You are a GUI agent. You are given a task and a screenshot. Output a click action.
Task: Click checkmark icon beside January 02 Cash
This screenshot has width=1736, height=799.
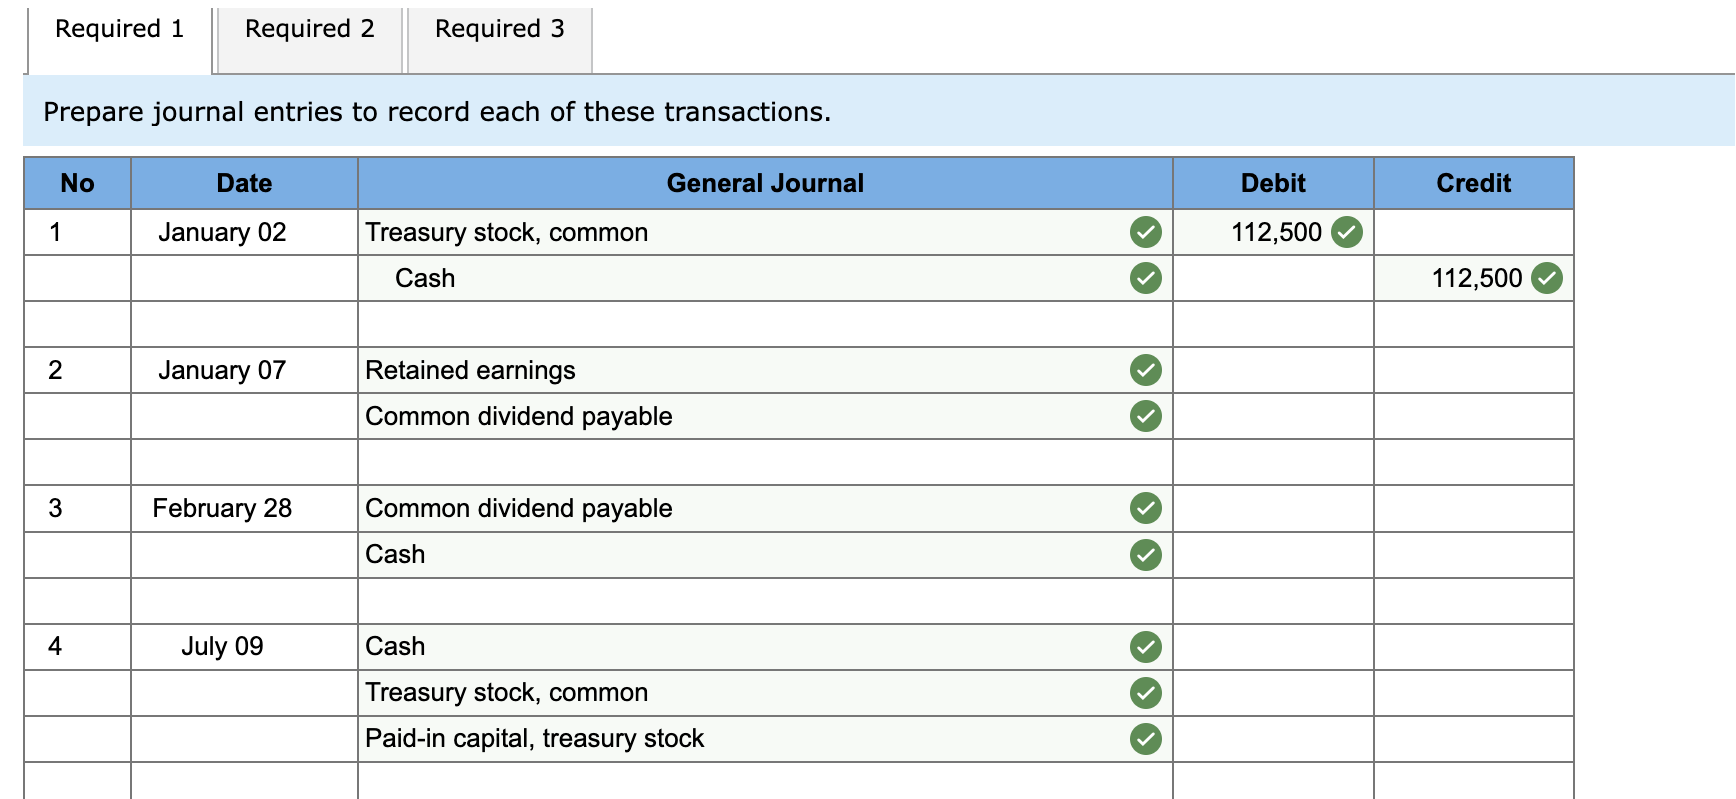pyautogui.click(x=1146, y=278)
